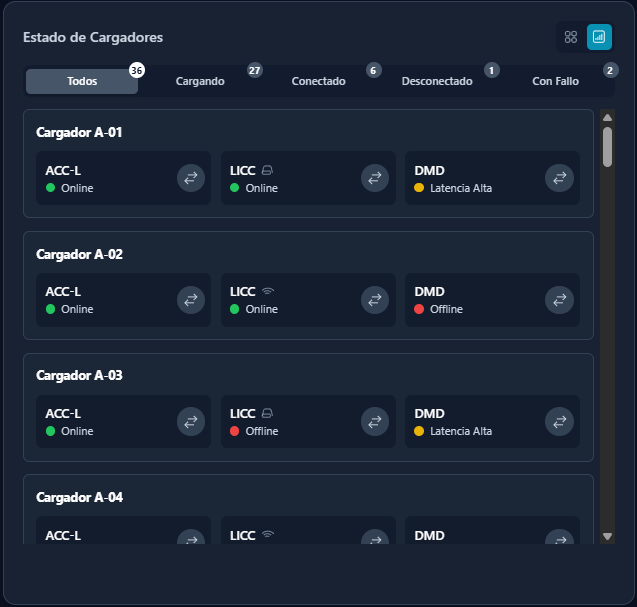Click swap icon for A-01 DMD
Screen dimensions: 637x607
click(559, 178)
